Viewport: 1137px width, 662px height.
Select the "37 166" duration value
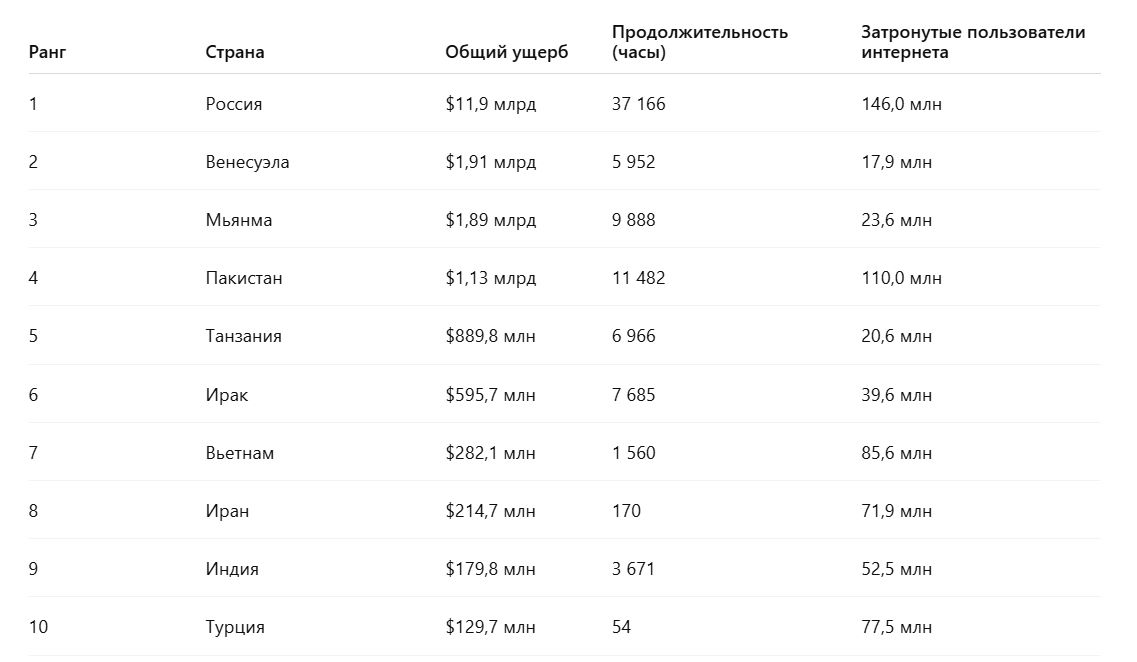click(x=638, y=104)
